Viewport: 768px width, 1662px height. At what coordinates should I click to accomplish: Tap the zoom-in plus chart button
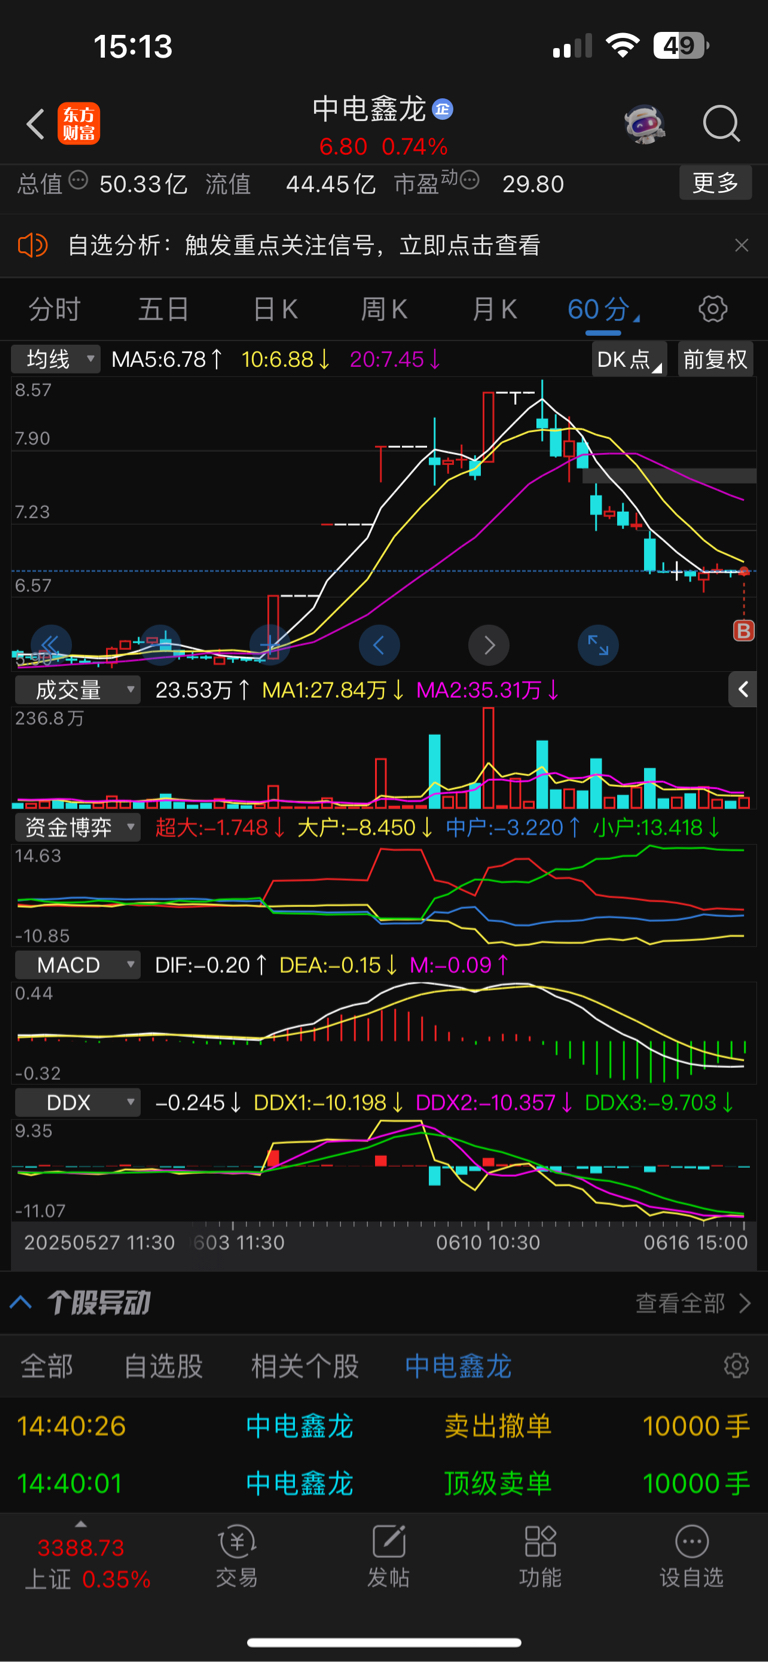[269, 644]
